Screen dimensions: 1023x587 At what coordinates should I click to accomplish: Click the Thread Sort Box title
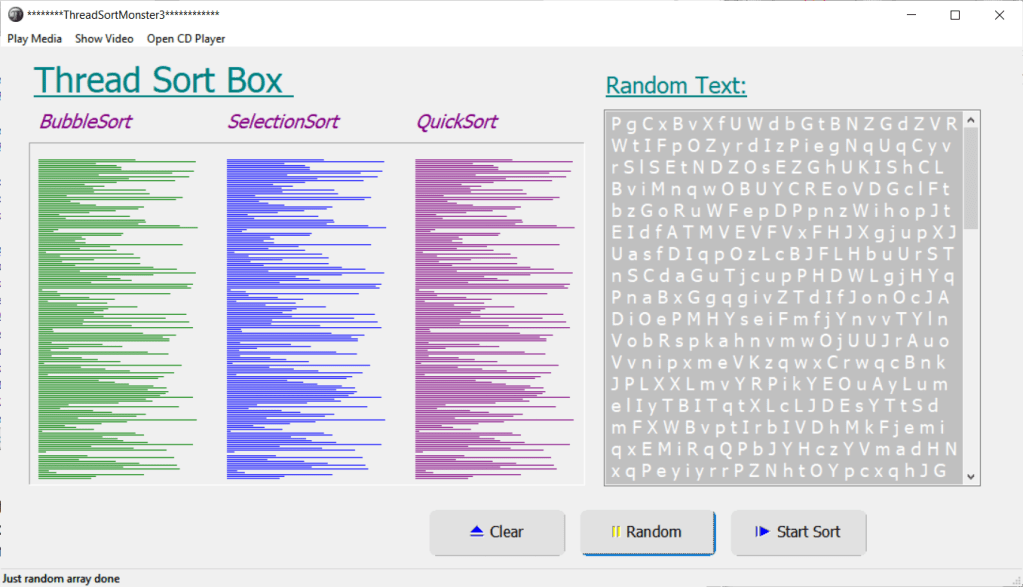[160, 80]
